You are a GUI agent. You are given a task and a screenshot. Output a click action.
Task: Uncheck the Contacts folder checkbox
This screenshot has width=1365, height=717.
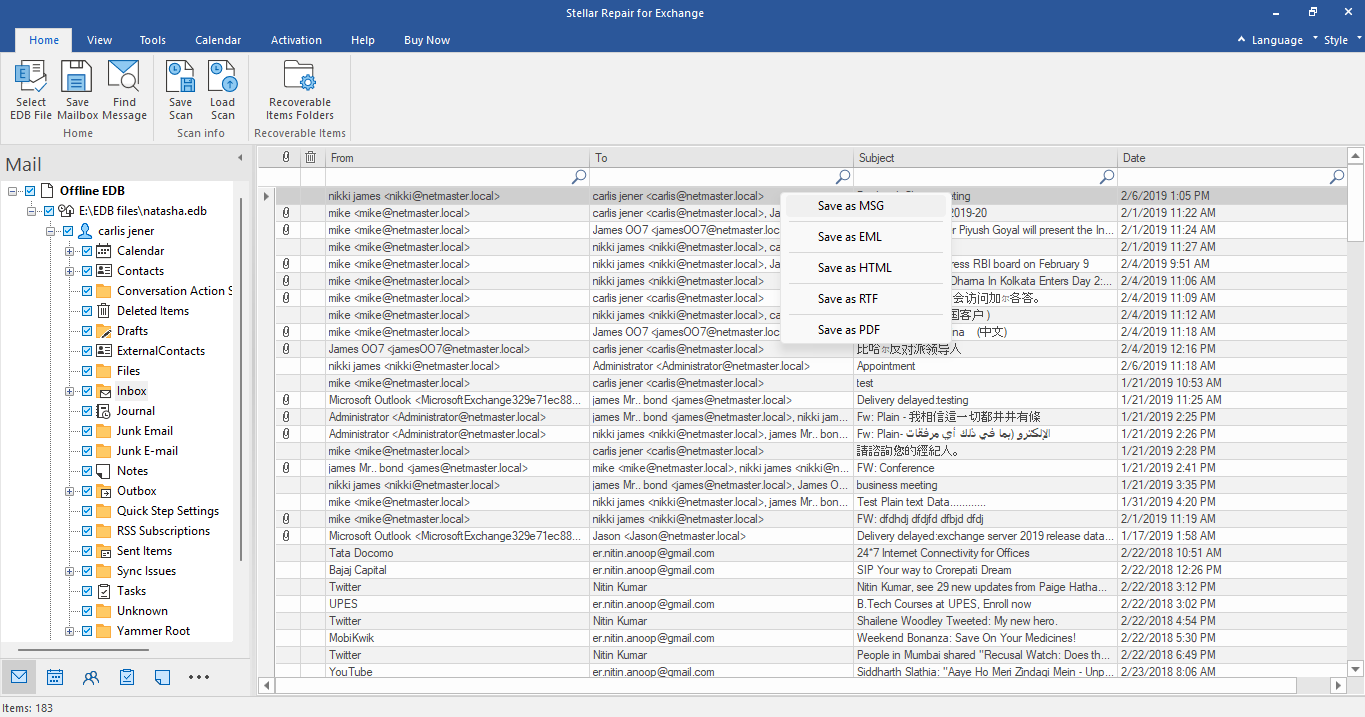pos(87,271)
